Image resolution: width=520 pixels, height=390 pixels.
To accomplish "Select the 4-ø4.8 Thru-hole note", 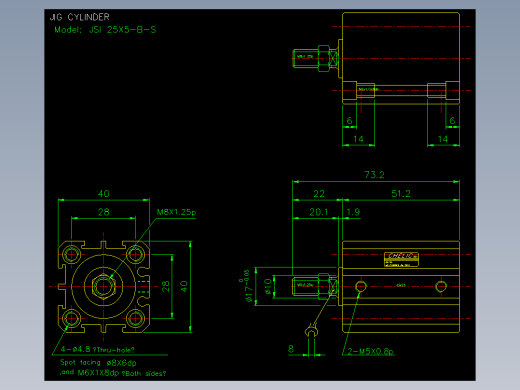I will point(97,350).
